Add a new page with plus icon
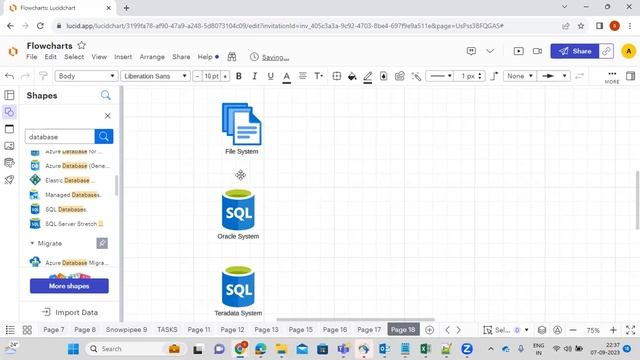Image resolution: width=640 pixels, height=360 pixels. 429,330
